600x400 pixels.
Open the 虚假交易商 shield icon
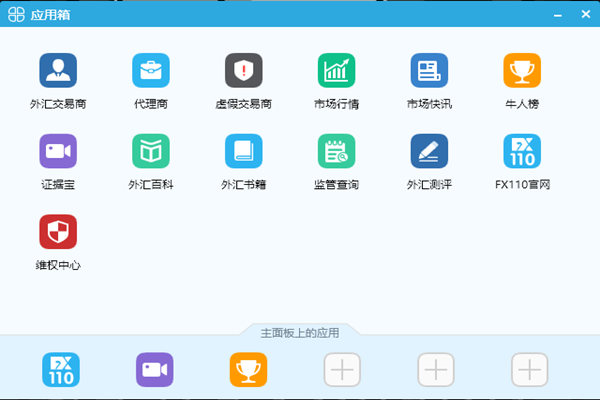pyautogui.click(x=244, y=70)
